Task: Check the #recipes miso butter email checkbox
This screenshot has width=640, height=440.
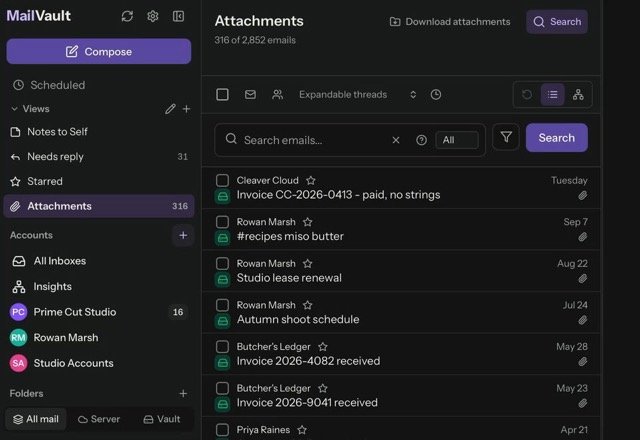Action: [222, 222]
